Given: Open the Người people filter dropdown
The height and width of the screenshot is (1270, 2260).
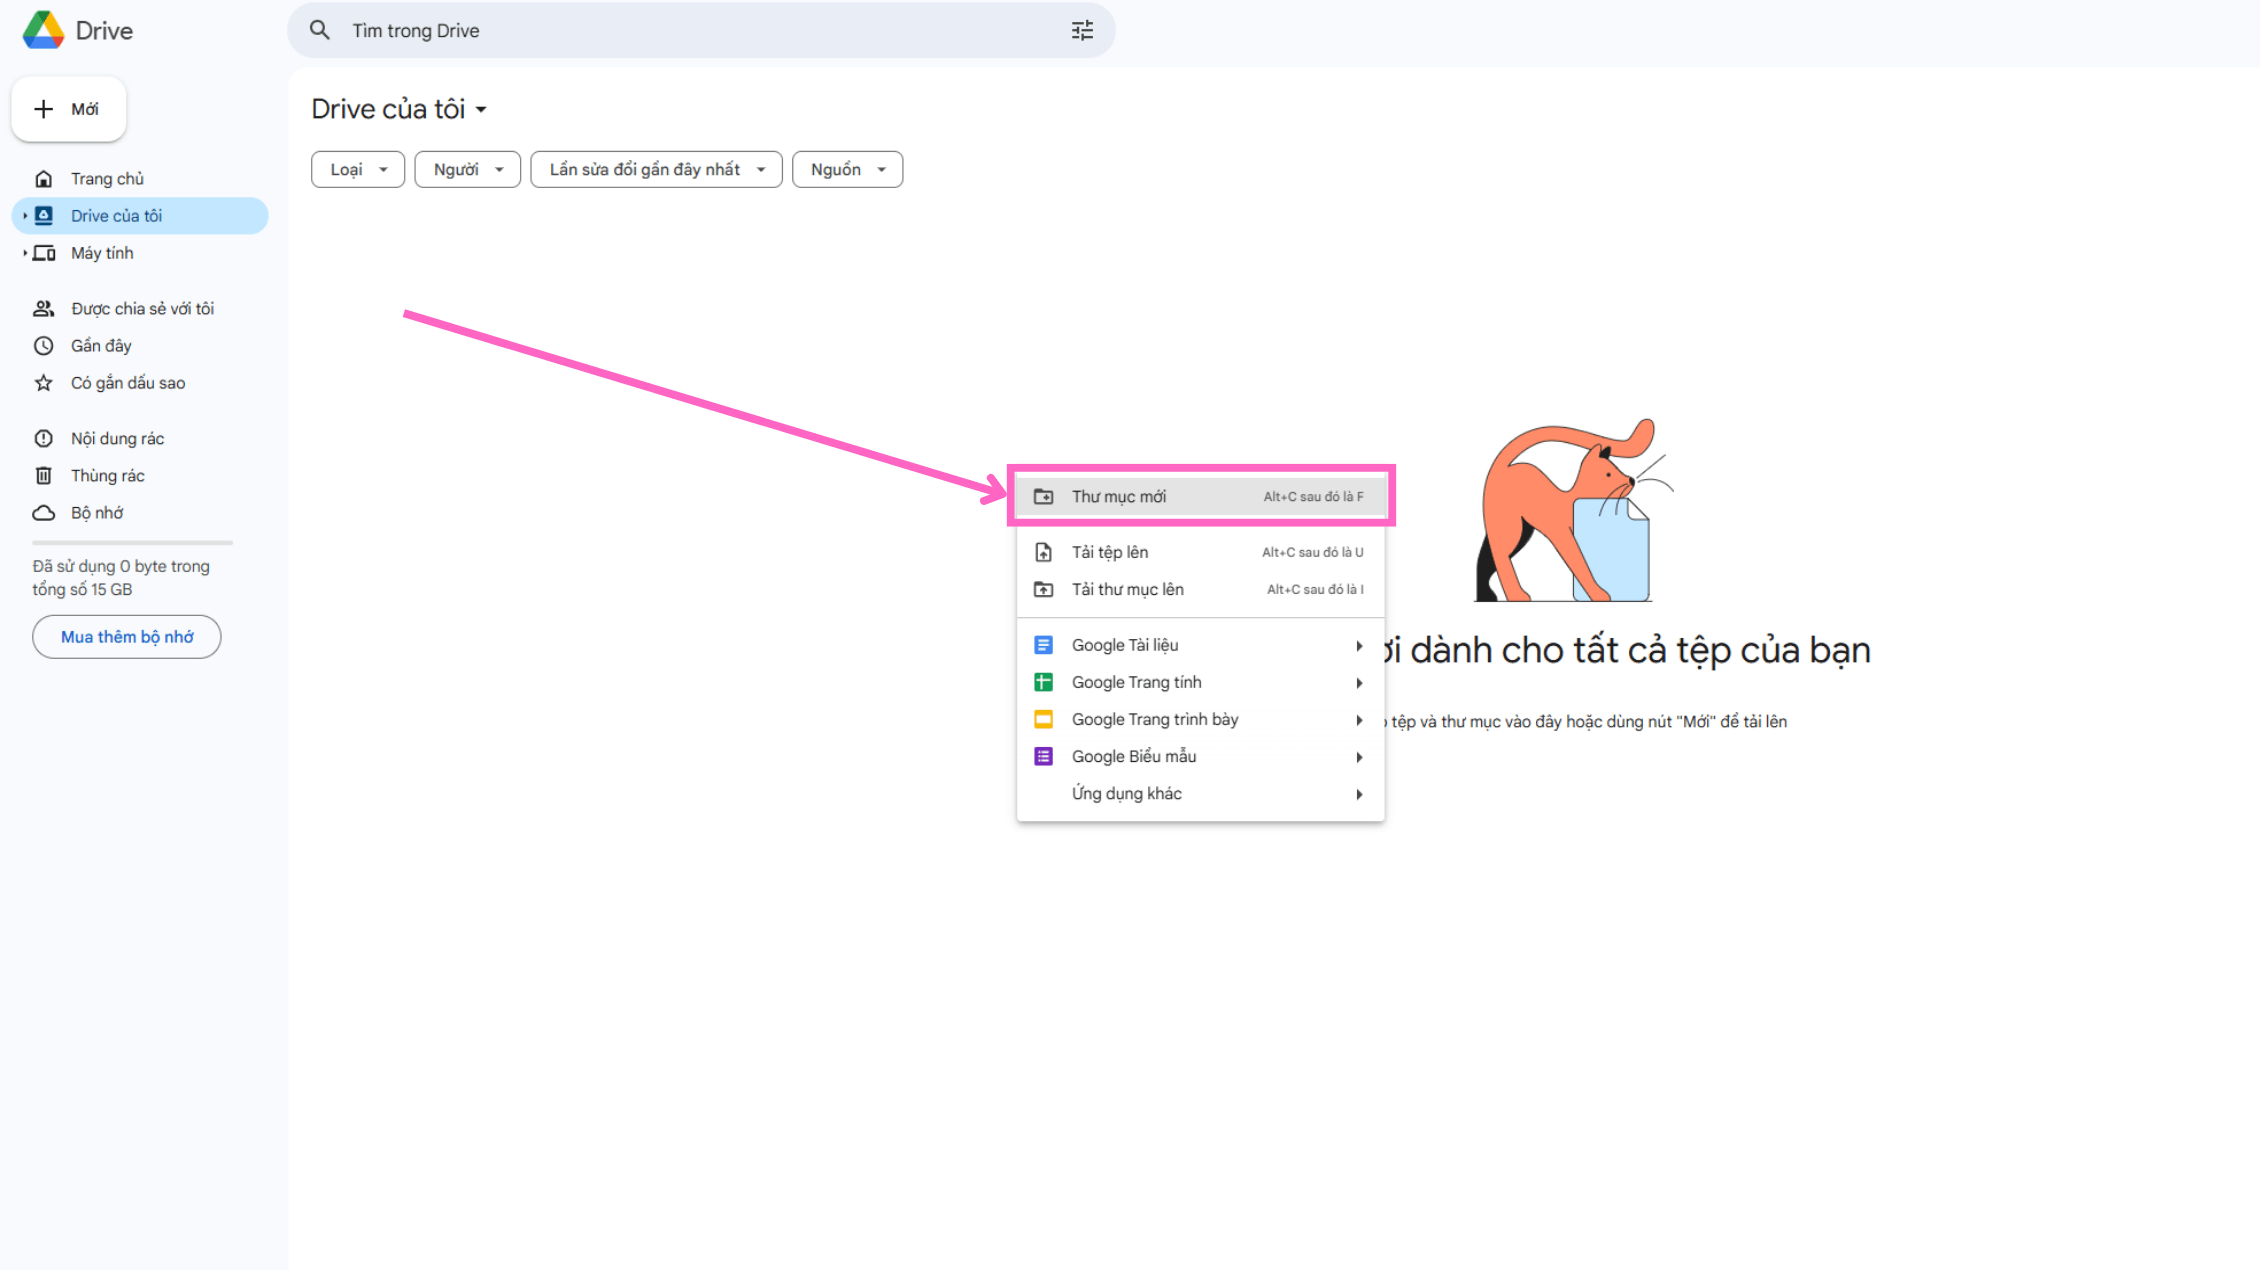Looking at the screenshot, I should coord(467,170).
